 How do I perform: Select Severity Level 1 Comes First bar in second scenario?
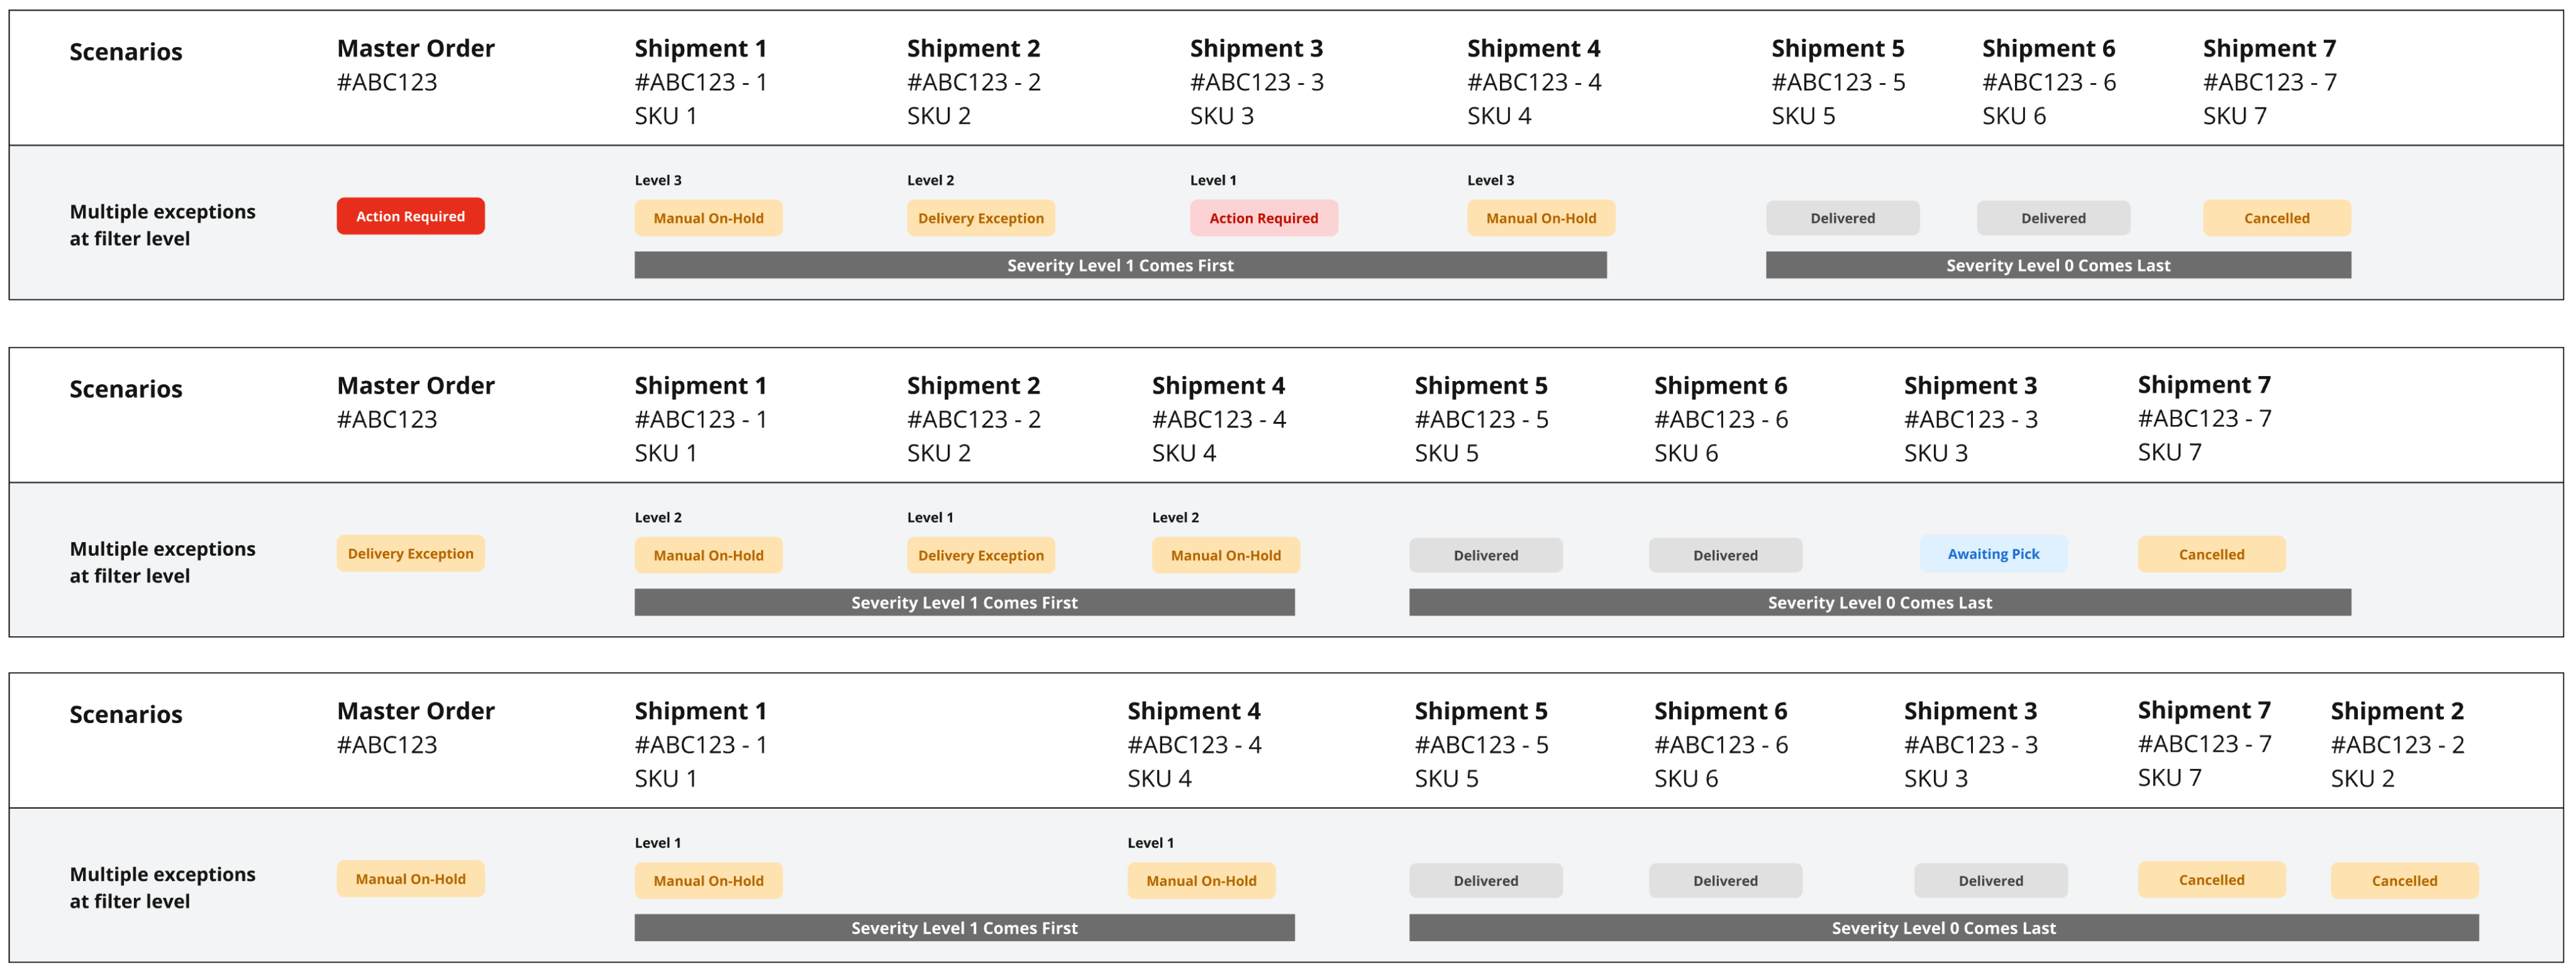pos(964,602)
